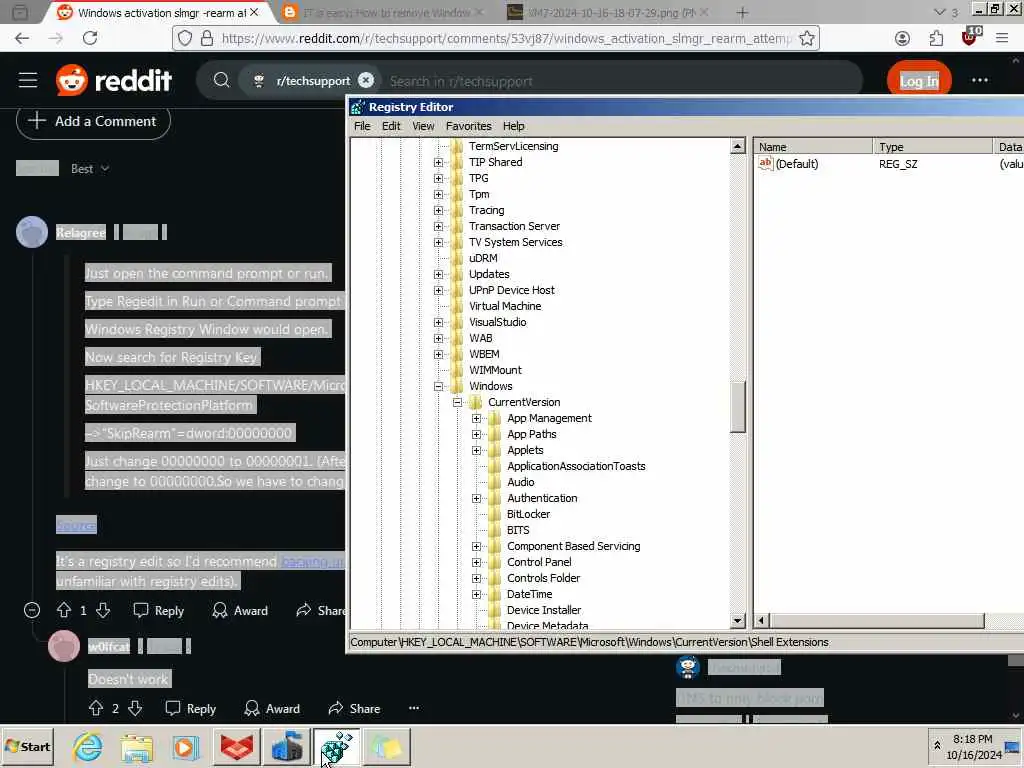Click the Start button
Screen dimensions: 1024x768
[27, 746]
